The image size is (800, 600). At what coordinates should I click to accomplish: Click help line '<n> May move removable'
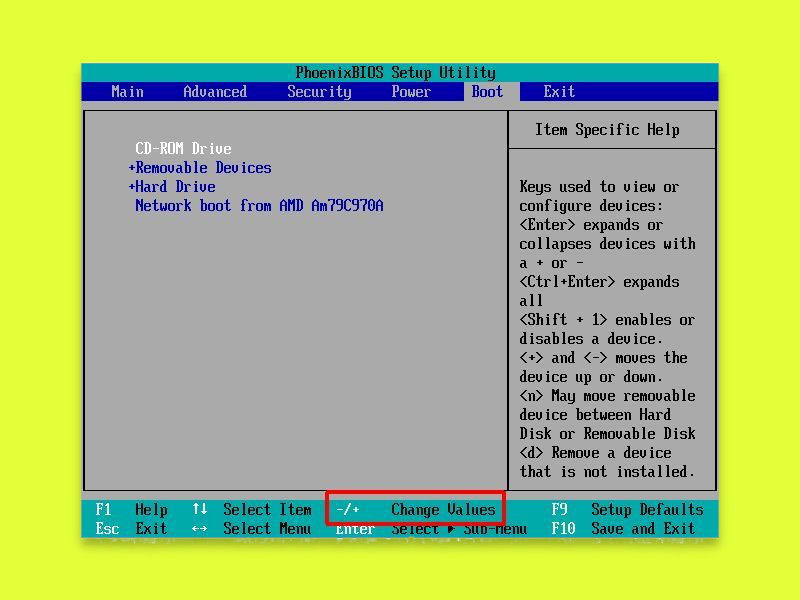pyautogui.click(x=607, y=396)
